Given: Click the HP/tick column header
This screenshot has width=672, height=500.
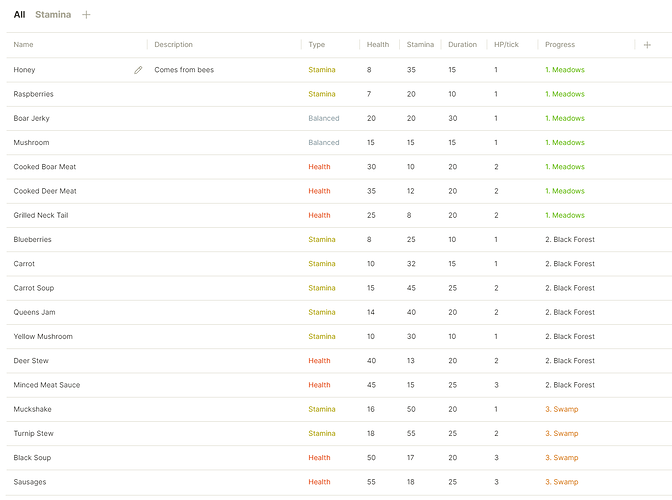Looking at the screenshot, I should [x=506, y=45].
